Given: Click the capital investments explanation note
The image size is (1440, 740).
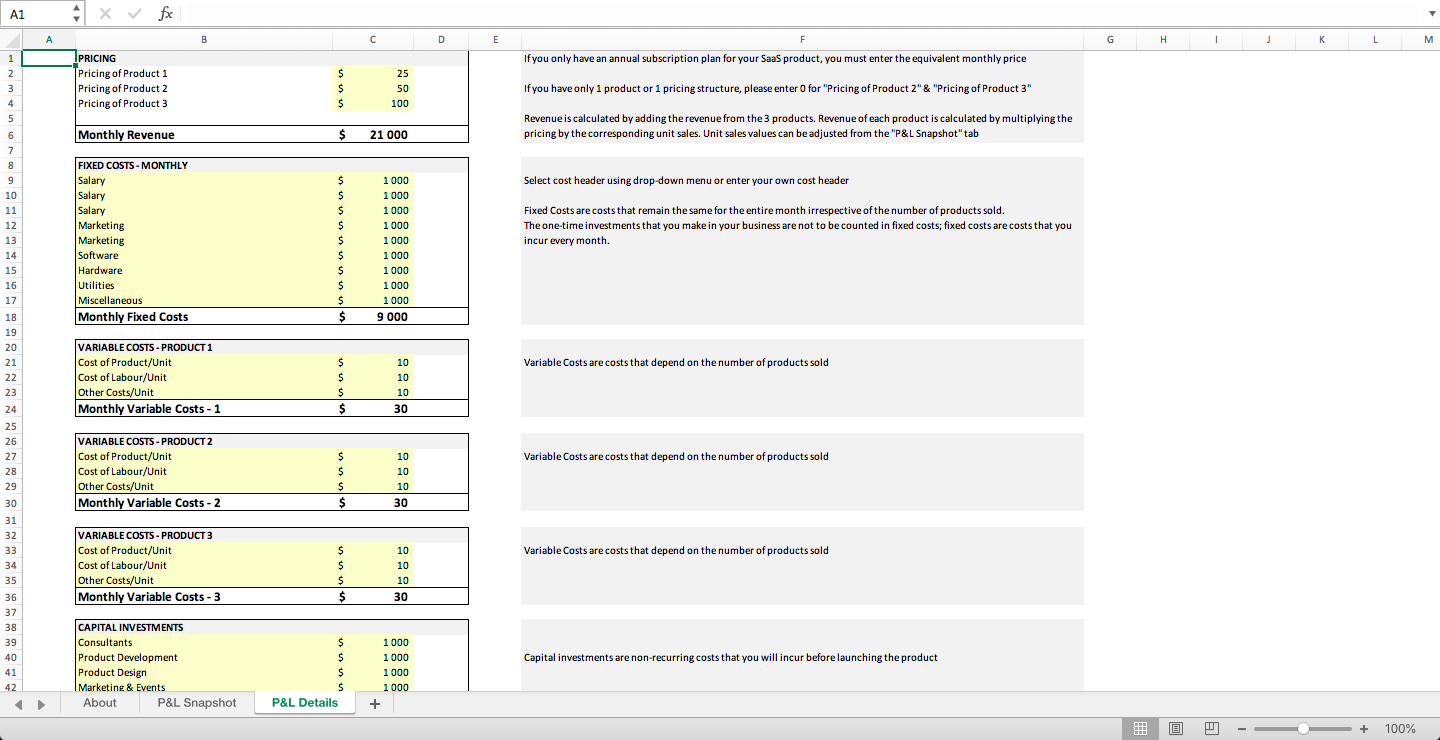Looking at the screenshot, I should click(731, 657).
